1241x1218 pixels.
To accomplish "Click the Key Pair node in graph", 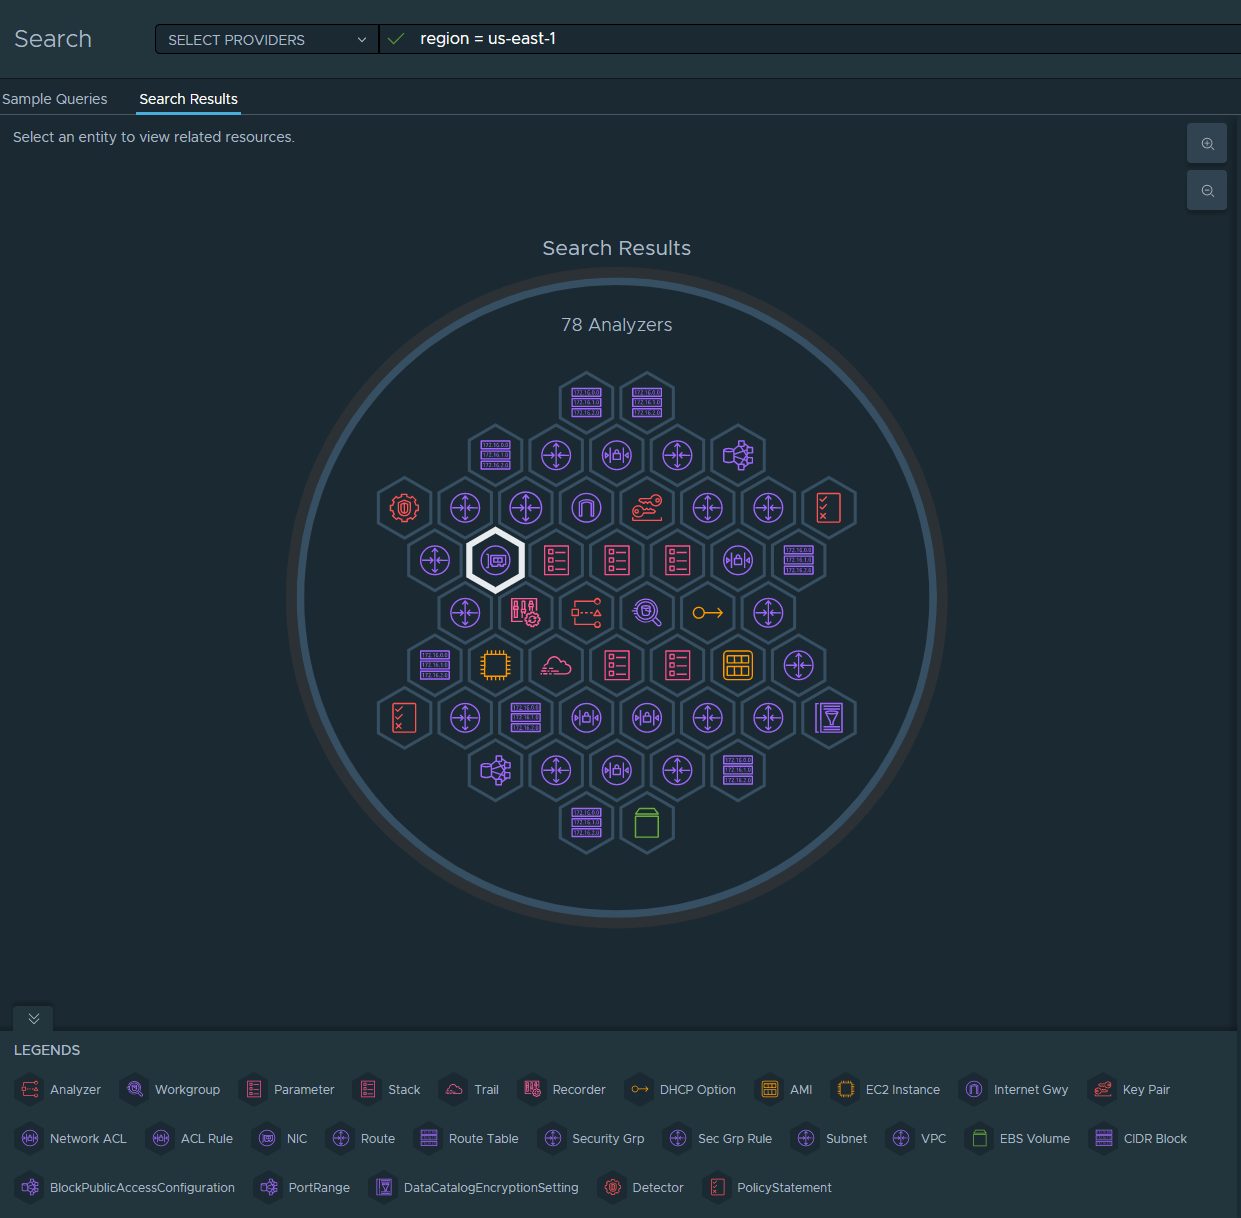I will 647,508.
